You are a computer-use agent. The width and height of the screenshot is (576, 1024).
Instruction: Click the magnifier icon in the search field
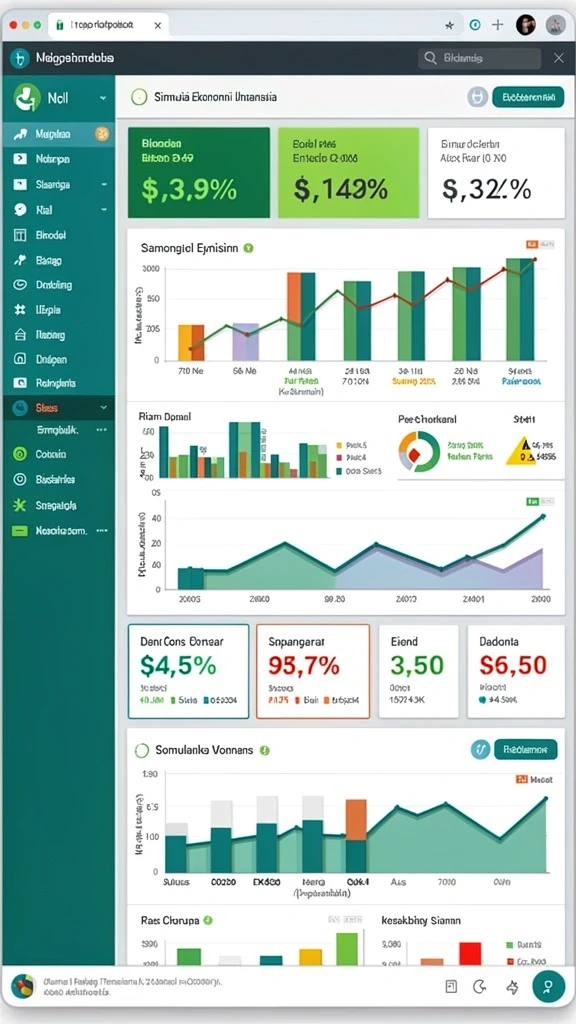pyautogui.click(x=430, y=58)
